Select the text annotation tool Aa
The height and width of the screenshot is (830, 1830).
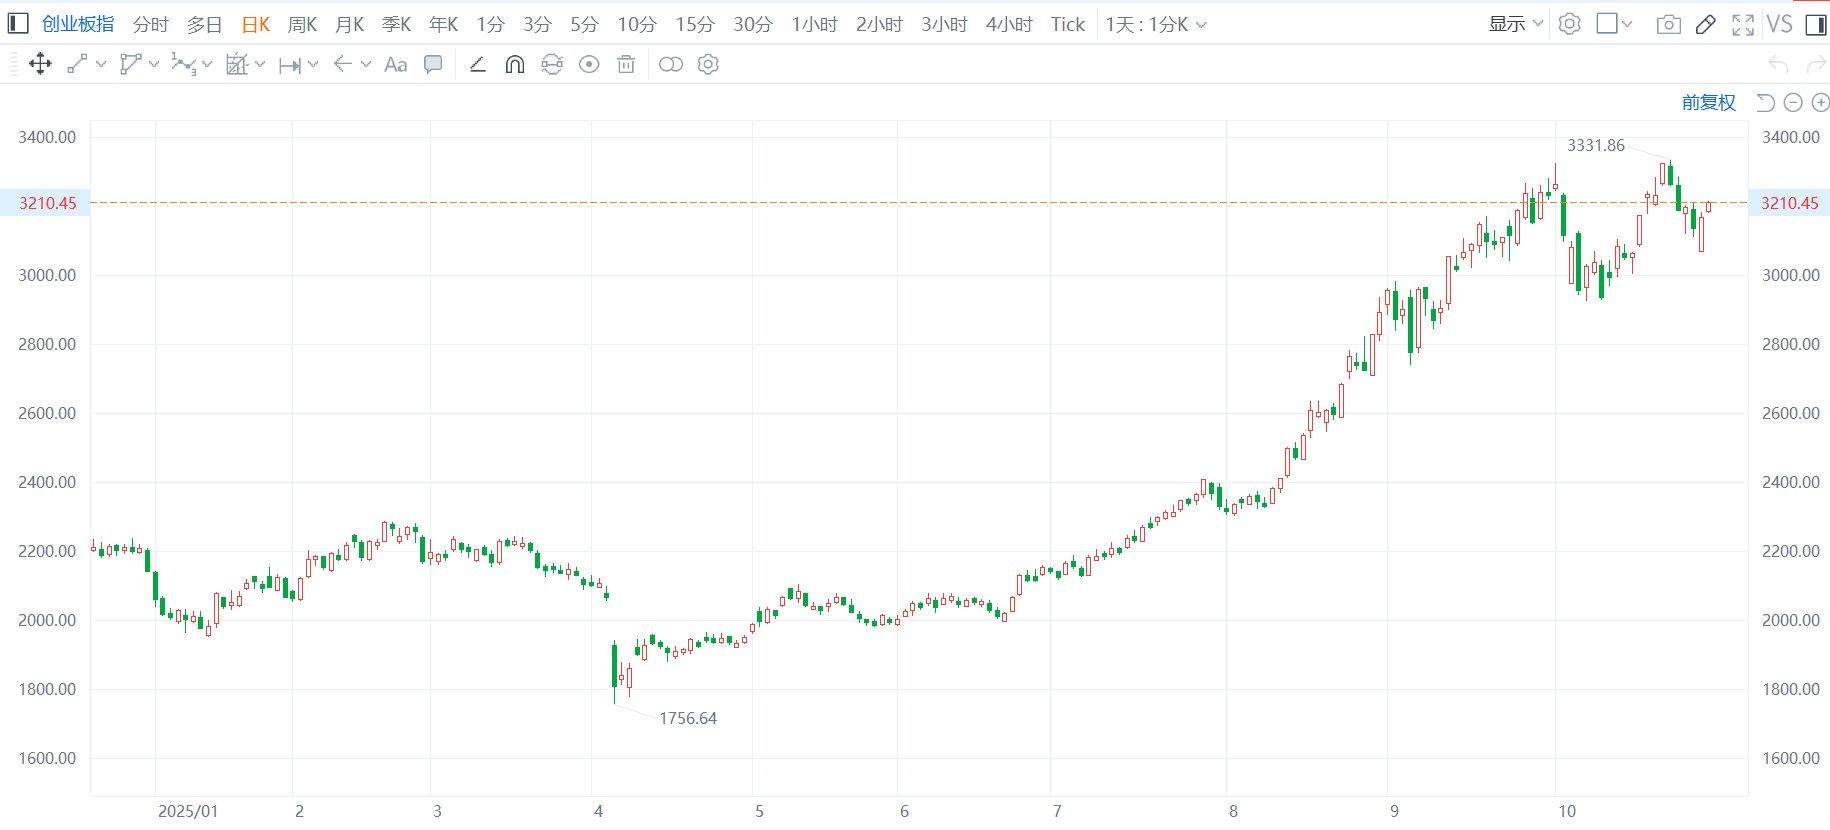(395, 65)
